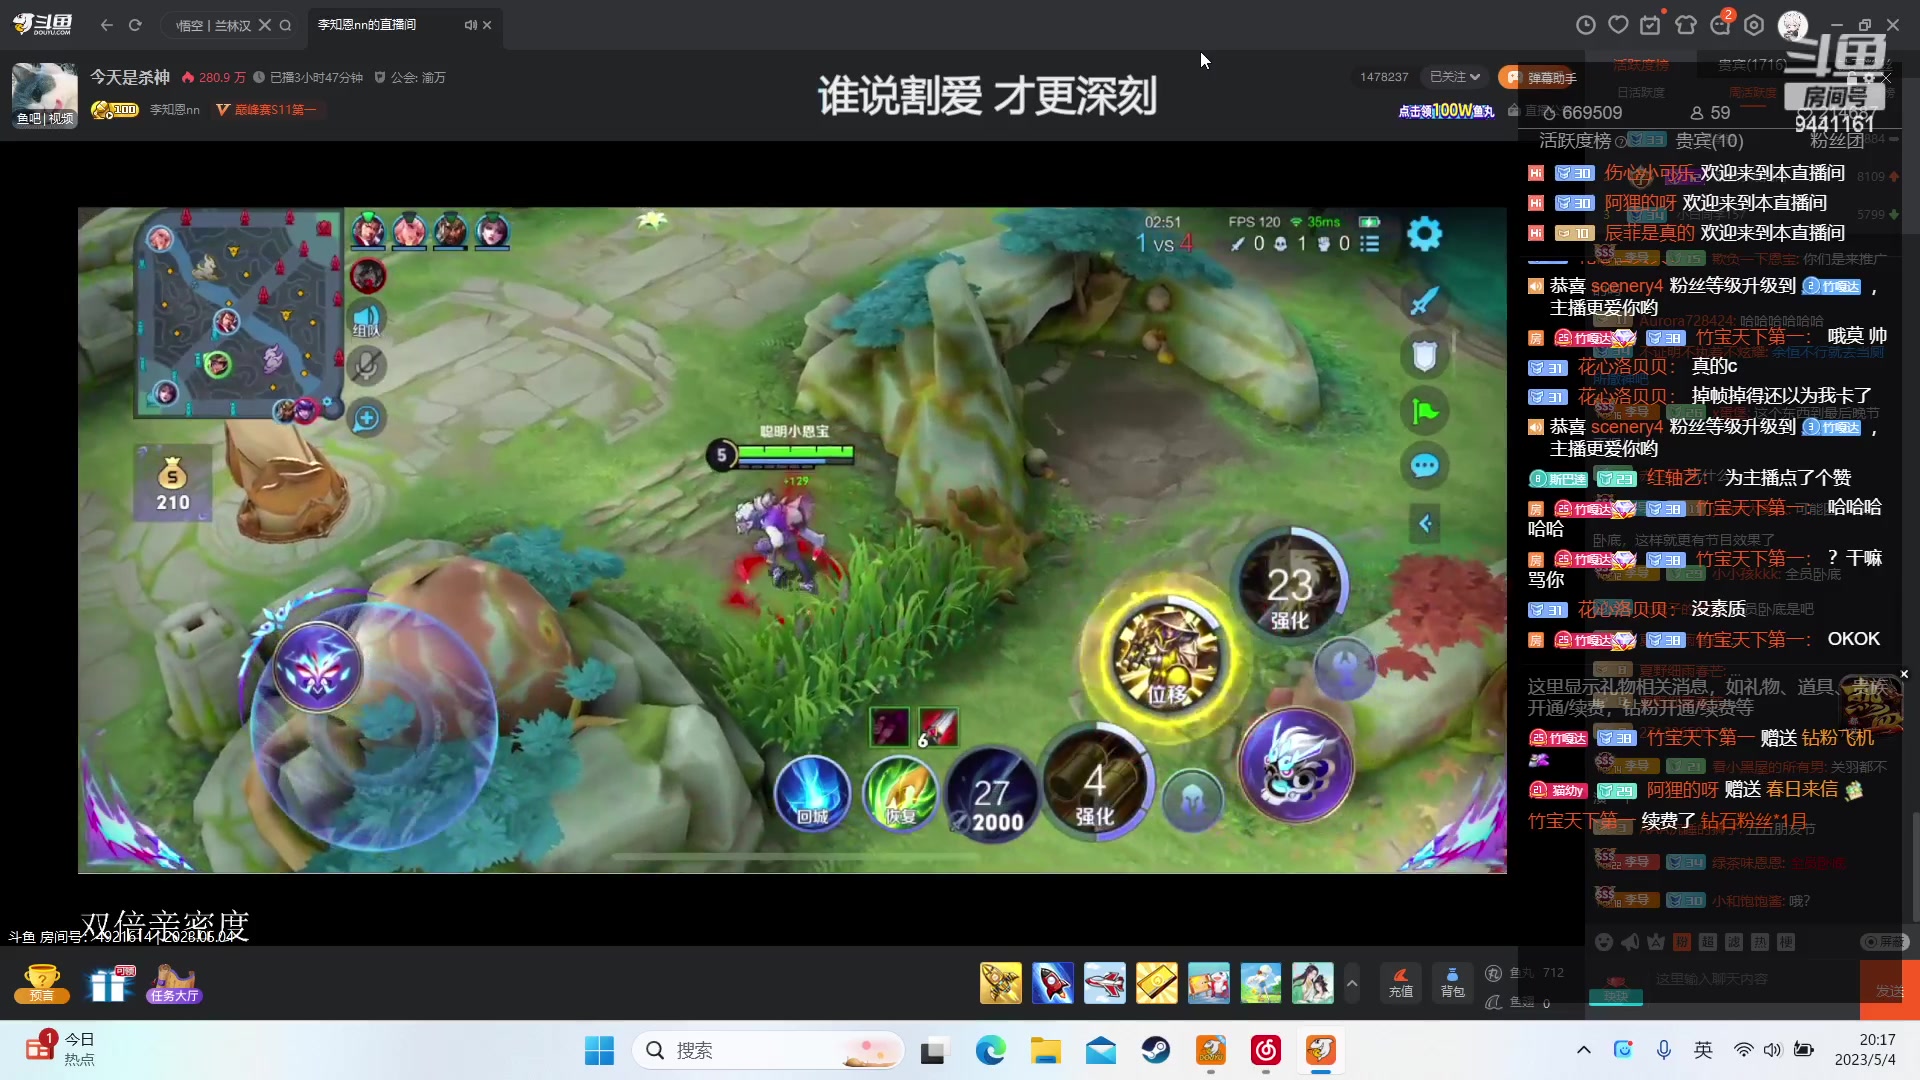Open messages icon with badge 2

pos(1721,24)
